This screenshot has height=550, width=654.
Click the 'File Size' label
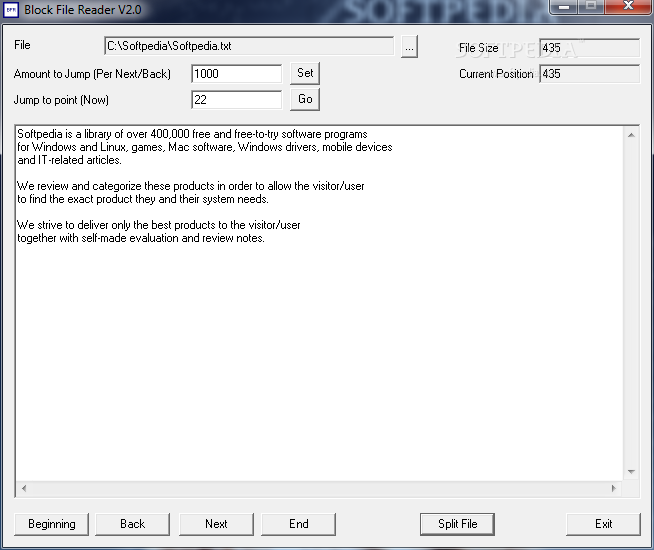[x=478, y=48]
